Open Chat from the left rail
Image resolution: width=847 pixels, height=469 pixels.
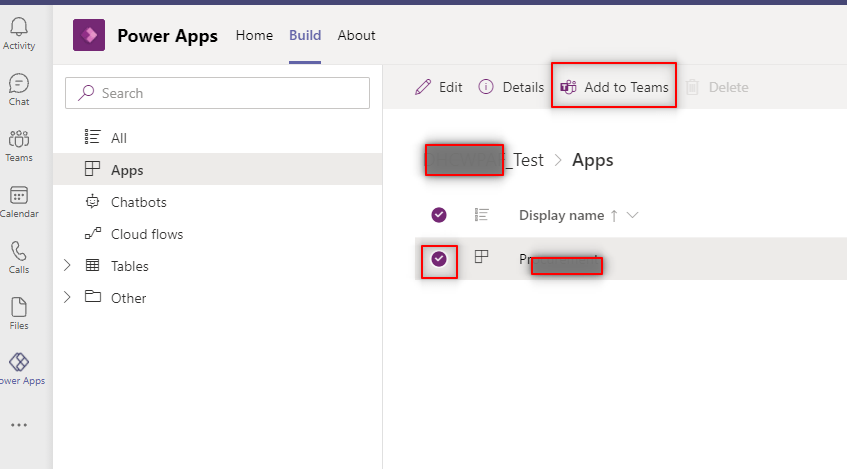click(x=18, y=89)
